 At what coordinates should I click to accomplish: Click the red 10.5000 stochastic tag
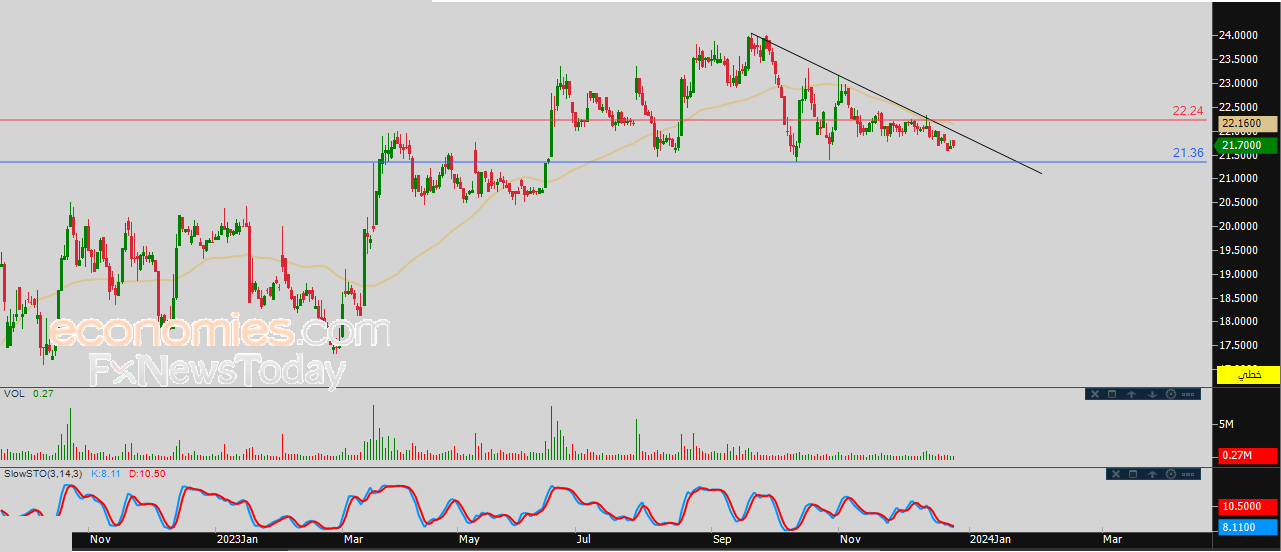pyautogui.click(x=1248, y=507)
